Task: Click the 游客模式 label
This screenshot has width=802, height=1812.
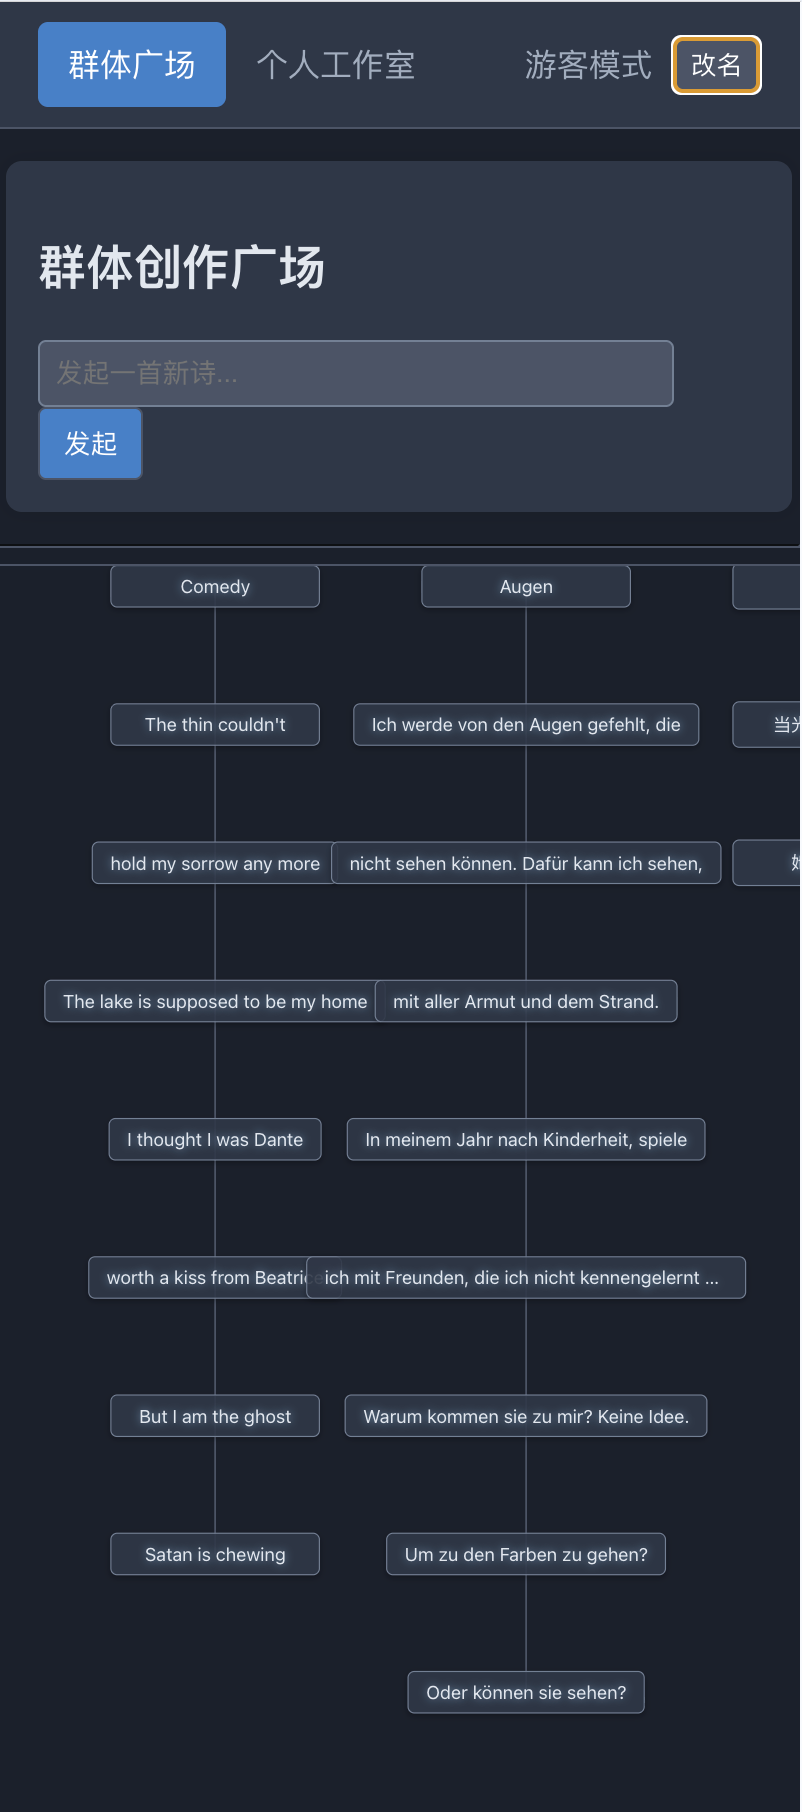Action: coord(587,64)
